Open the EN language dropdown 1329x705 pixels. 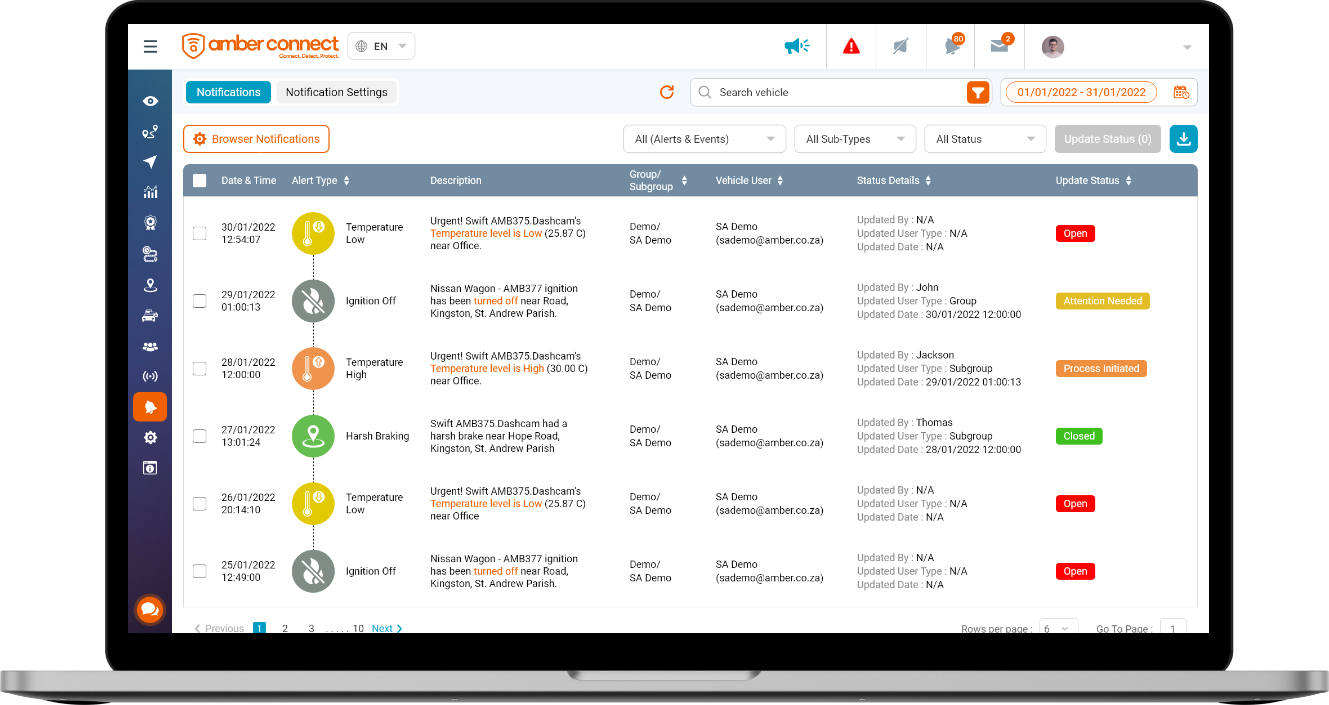[381, 46]
